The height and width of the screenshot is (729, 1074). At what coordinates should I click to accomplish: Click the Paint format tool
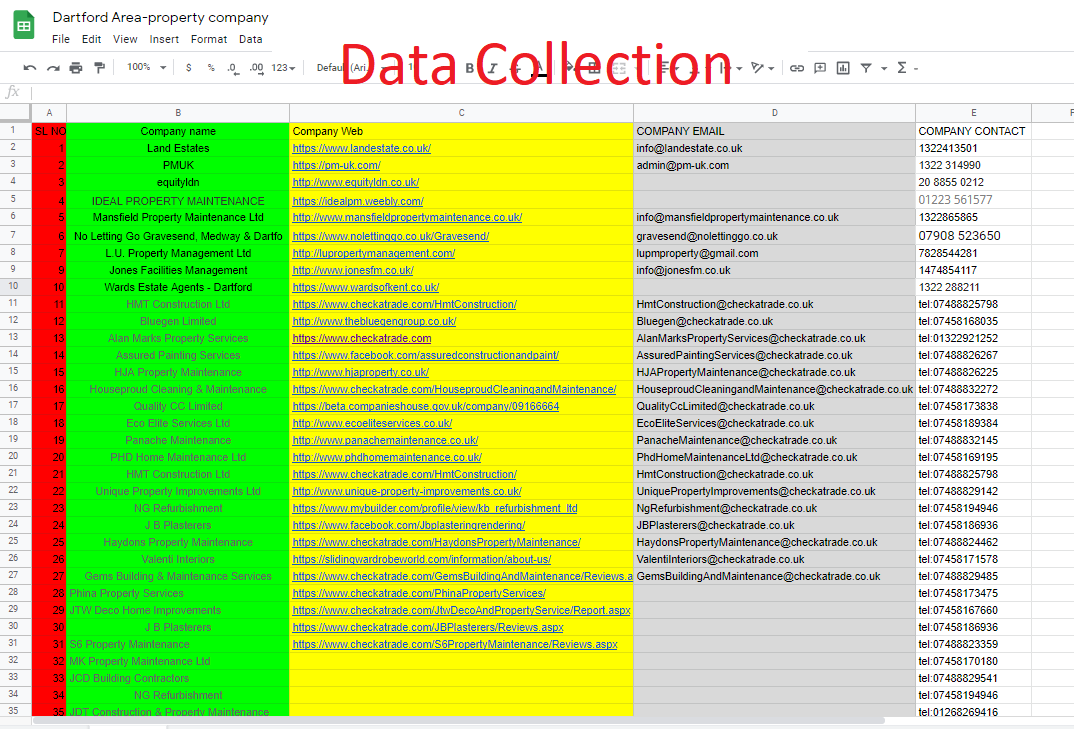click(x=99, y=67)
